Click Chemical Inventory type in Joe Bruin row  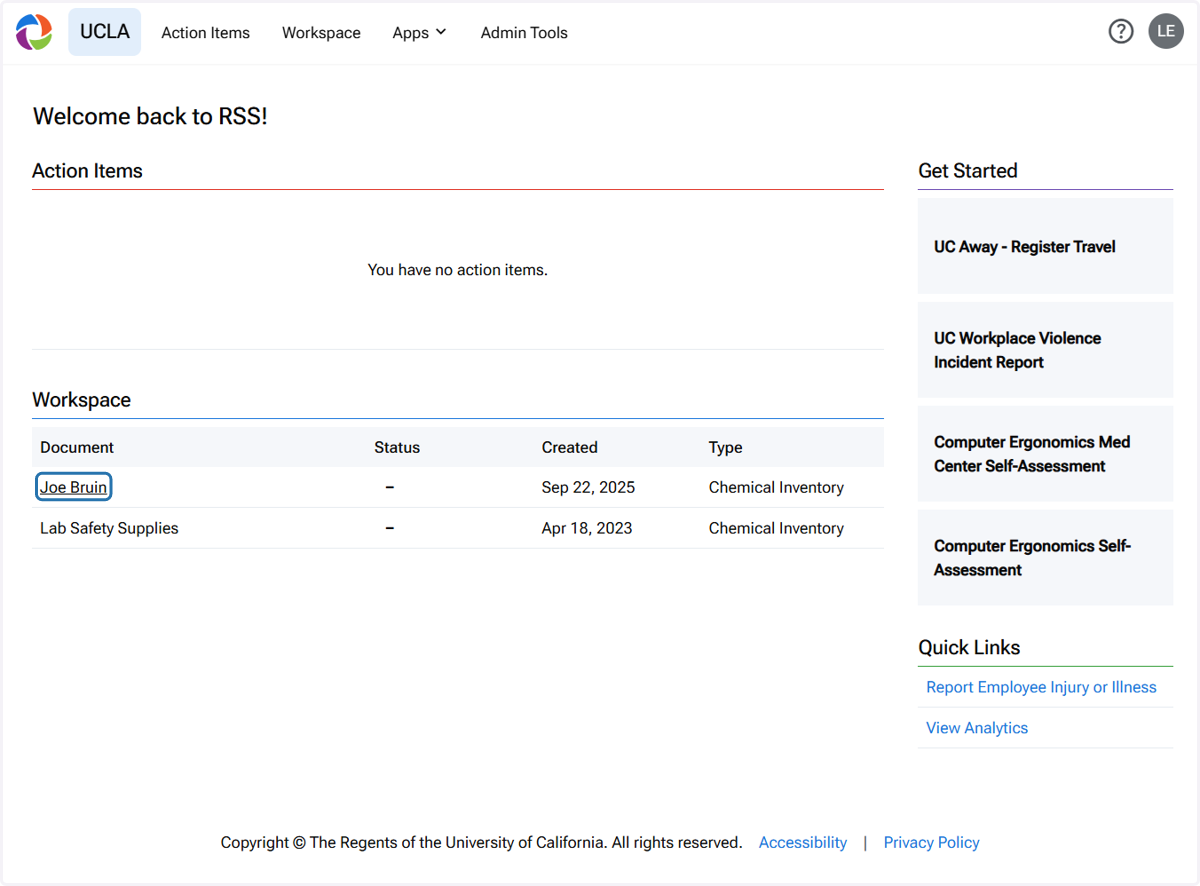776,487
